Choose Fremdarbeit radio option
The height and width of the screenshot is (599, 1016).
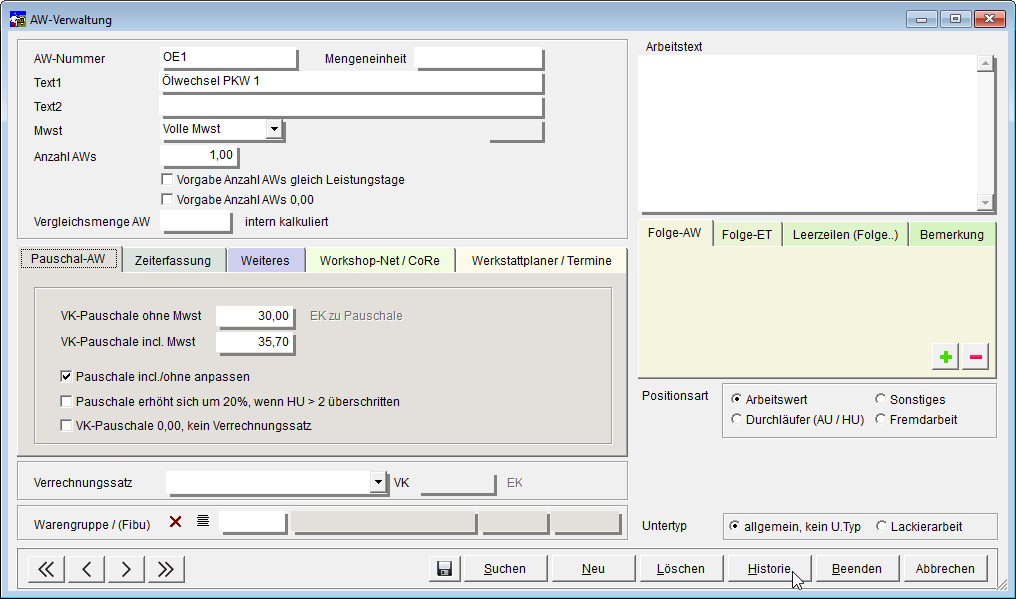(x=881, y=419)
